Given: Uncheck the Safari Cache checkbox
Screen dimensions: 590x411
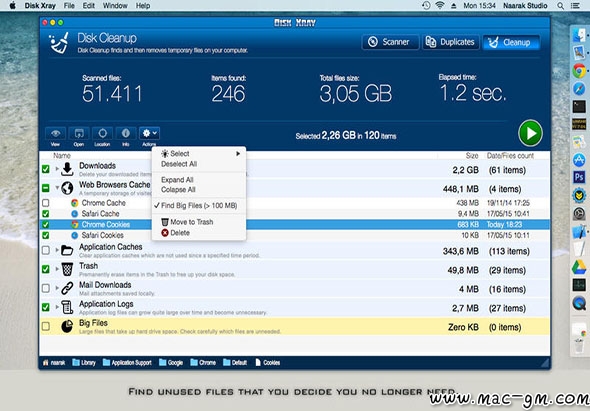Looking at the screenshot, I should pyautogui.click(x=46, y=214).
